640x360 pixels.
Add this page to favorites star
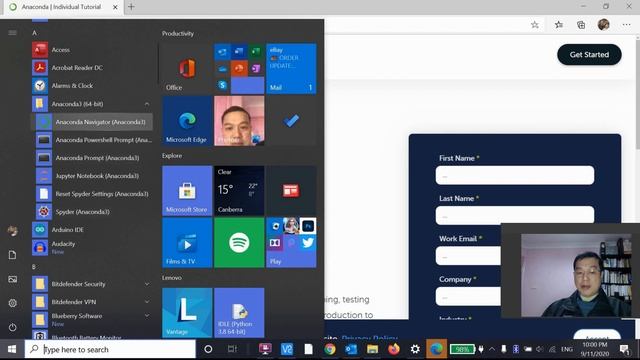click(535, 25)
